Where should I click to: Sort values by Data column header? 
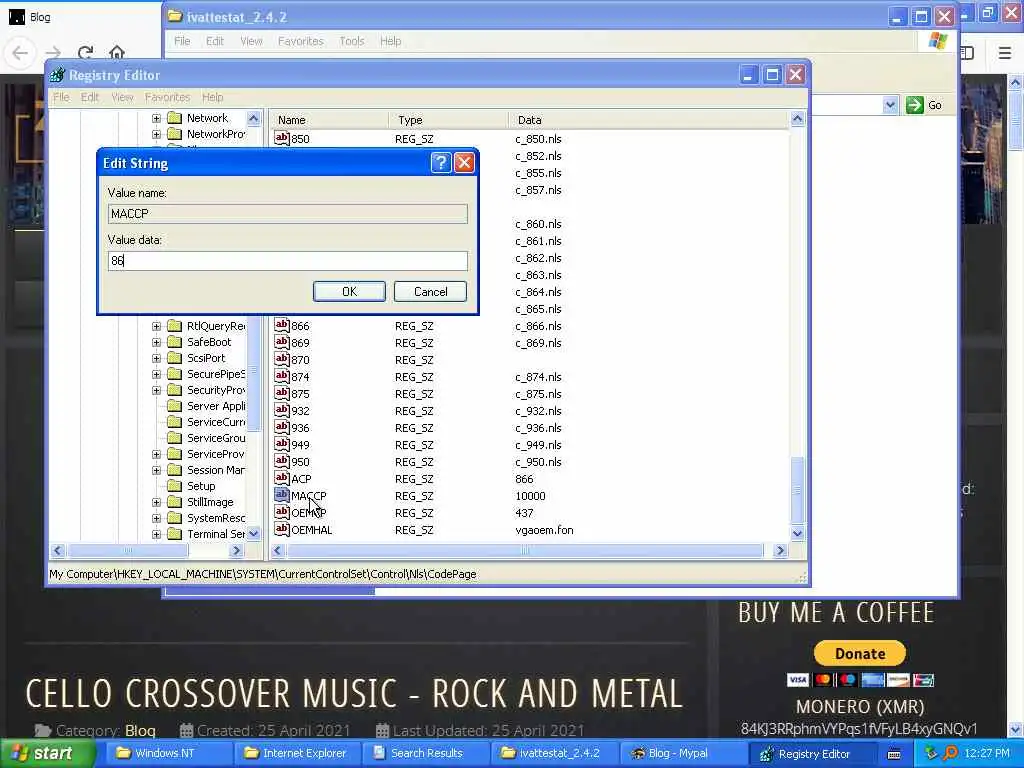click(x=648, y=120)
